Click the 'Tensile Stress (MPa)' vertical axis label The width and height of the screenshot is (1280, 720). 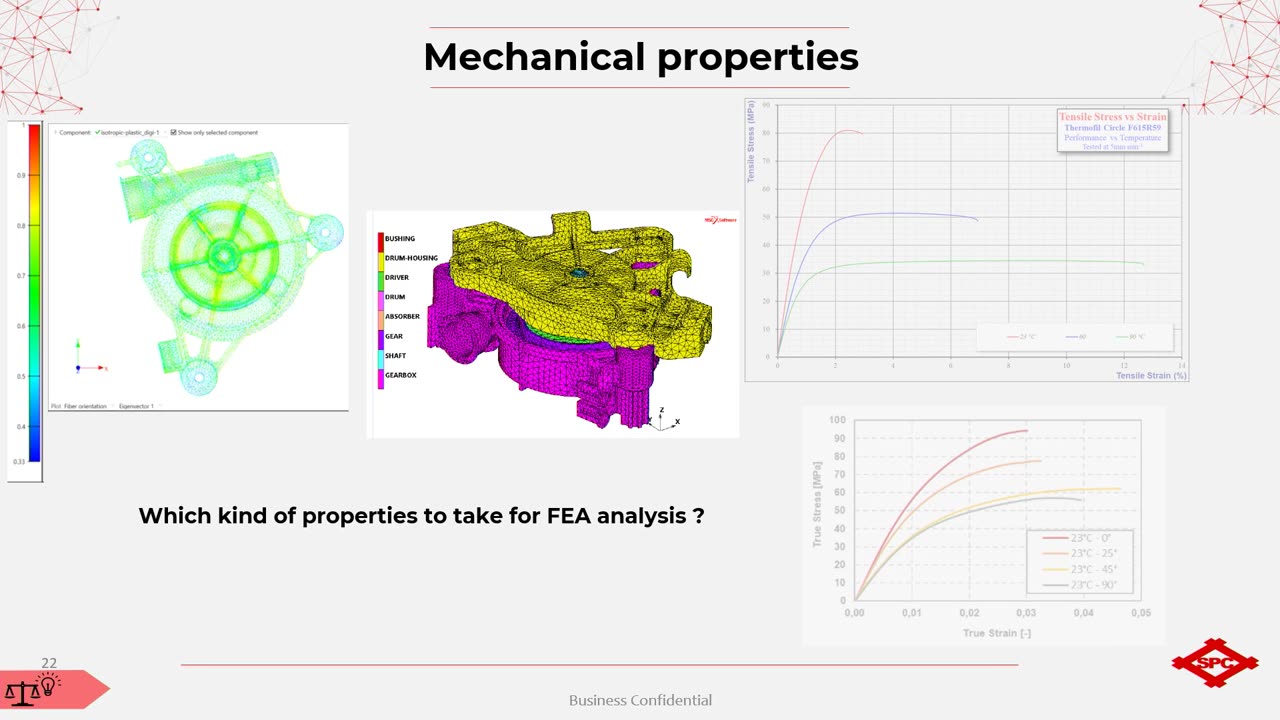point(751,141)
